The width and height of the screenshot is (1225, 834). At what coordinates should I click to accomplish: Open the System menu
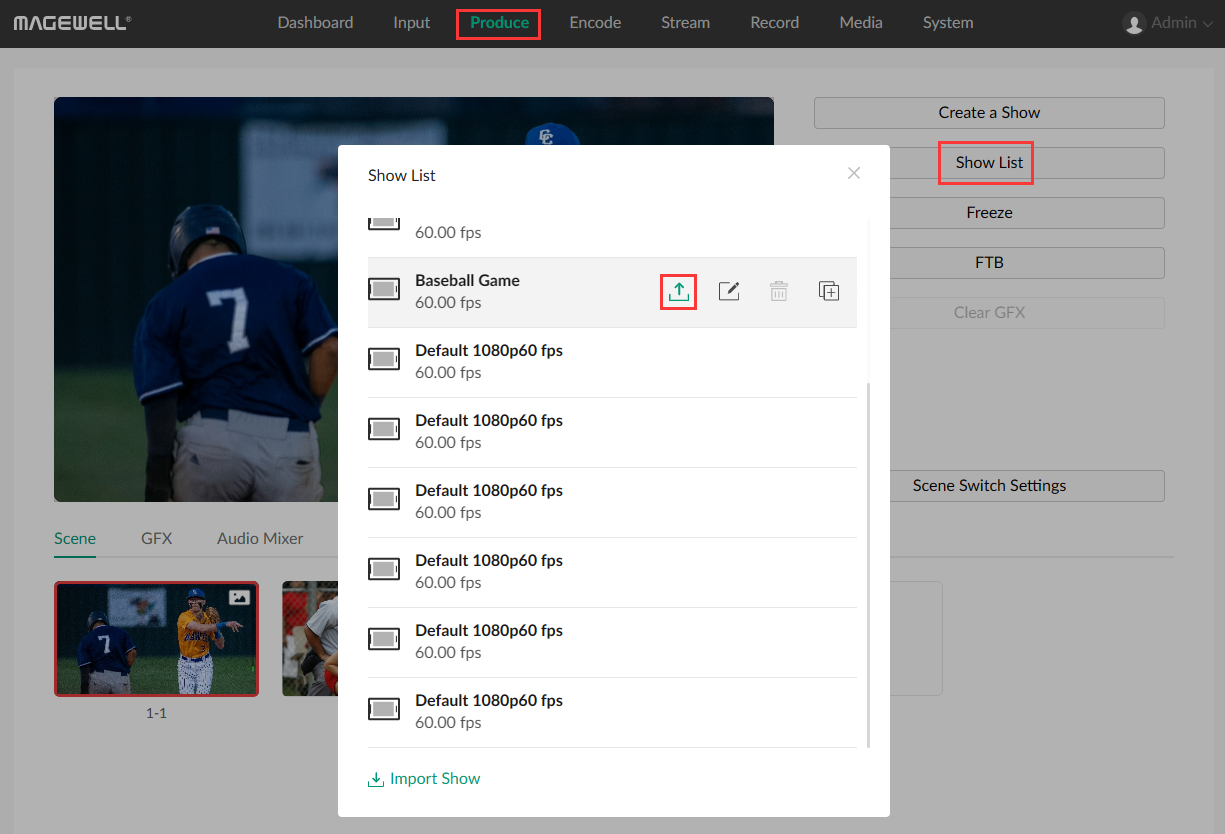coord(947,23)
